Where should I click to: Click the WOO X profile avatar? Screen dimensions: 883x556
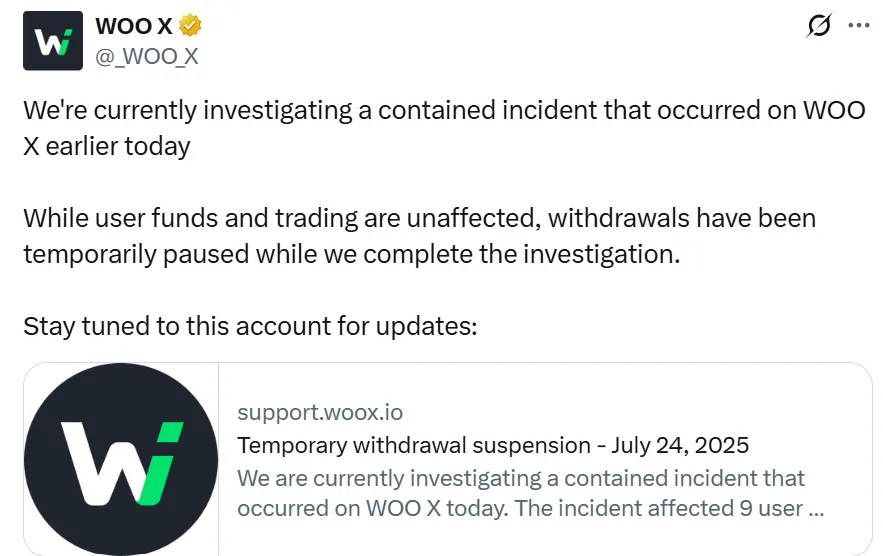(53, 40)
